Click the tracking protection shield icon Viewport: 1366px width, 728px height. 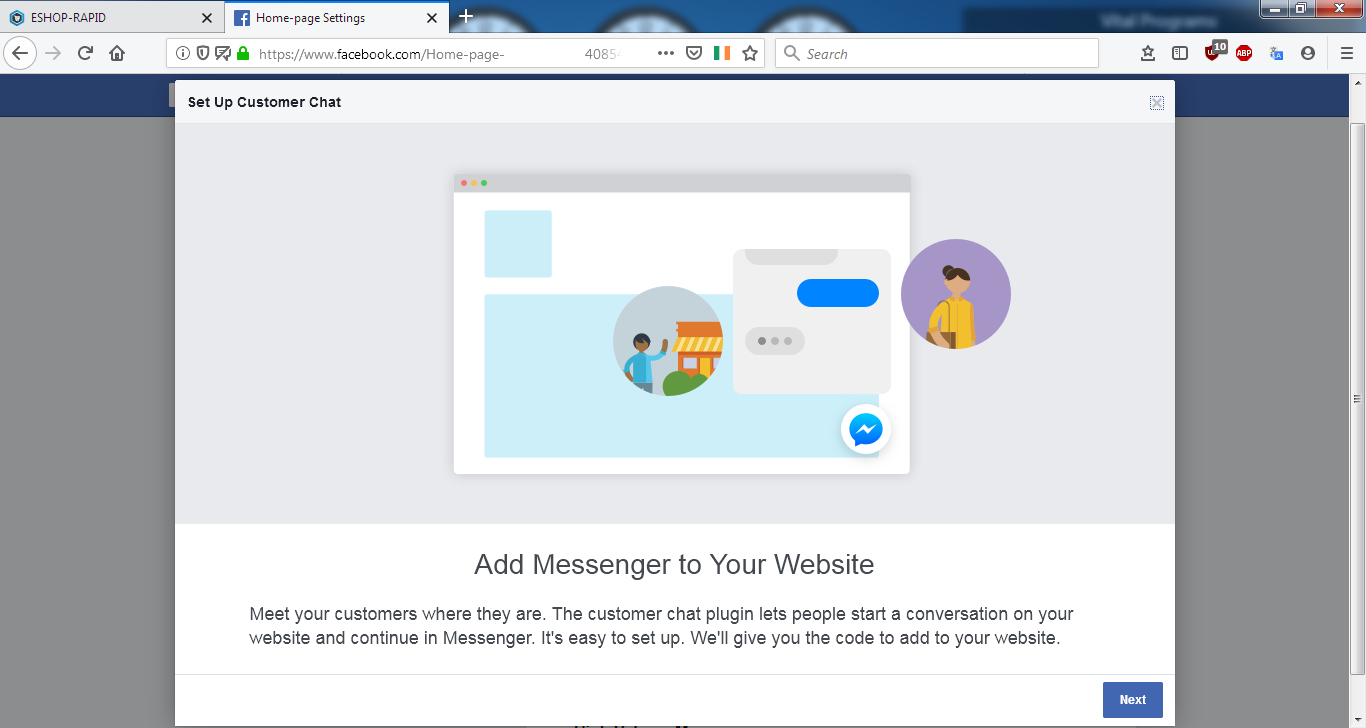[x=203, y=54]
